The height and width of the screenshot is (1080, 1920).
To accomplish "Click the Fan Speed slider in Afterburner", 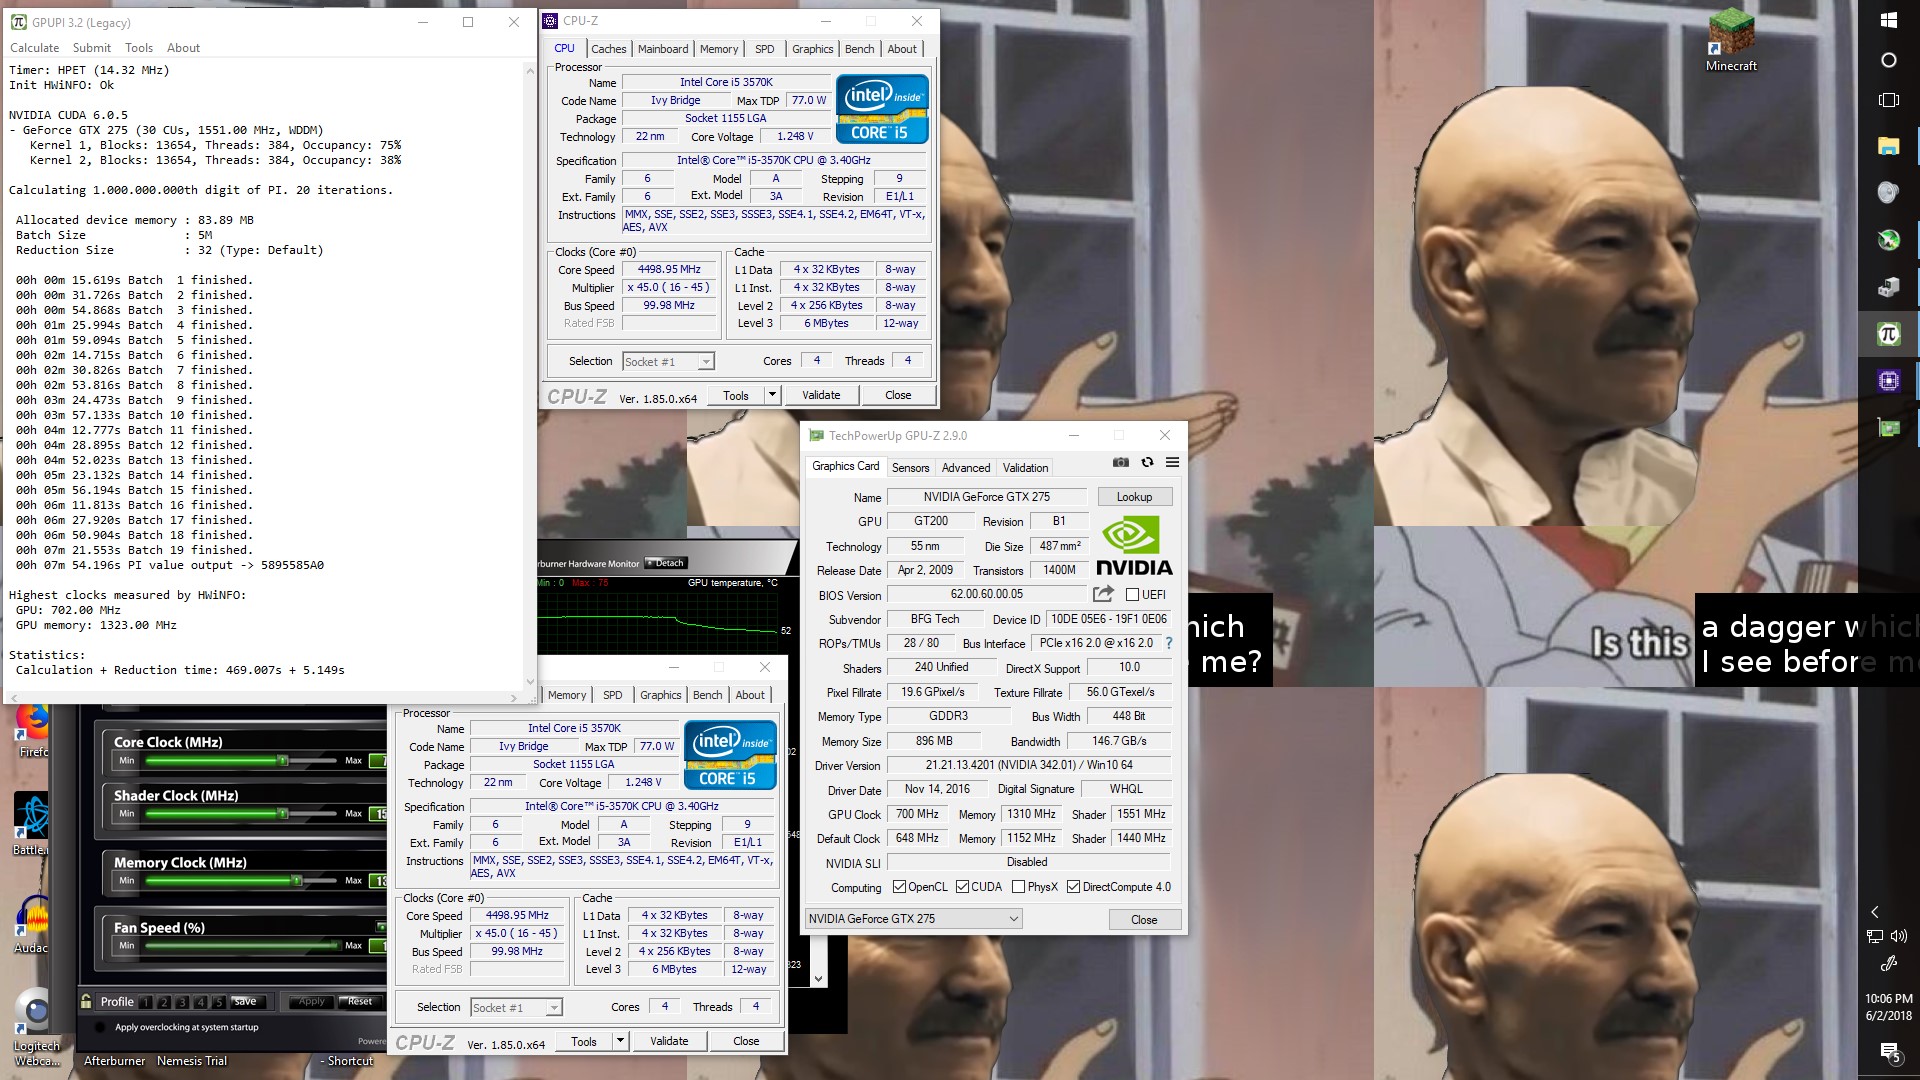I will tap(241, 946).
